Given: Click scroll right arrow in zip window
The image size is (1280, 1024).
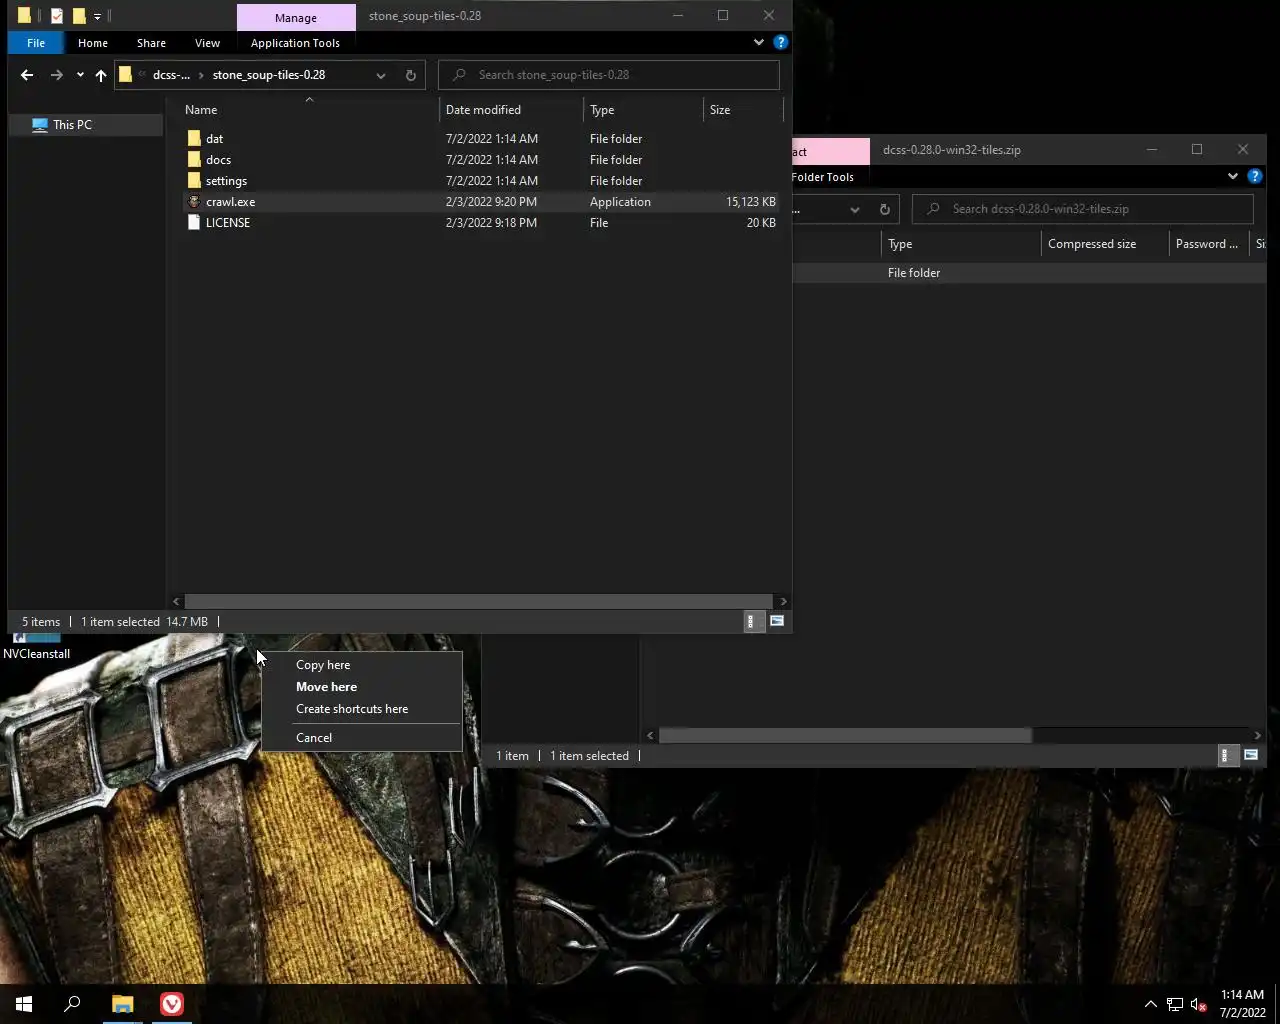Looking at the screenshot, I should point(1257,735).
